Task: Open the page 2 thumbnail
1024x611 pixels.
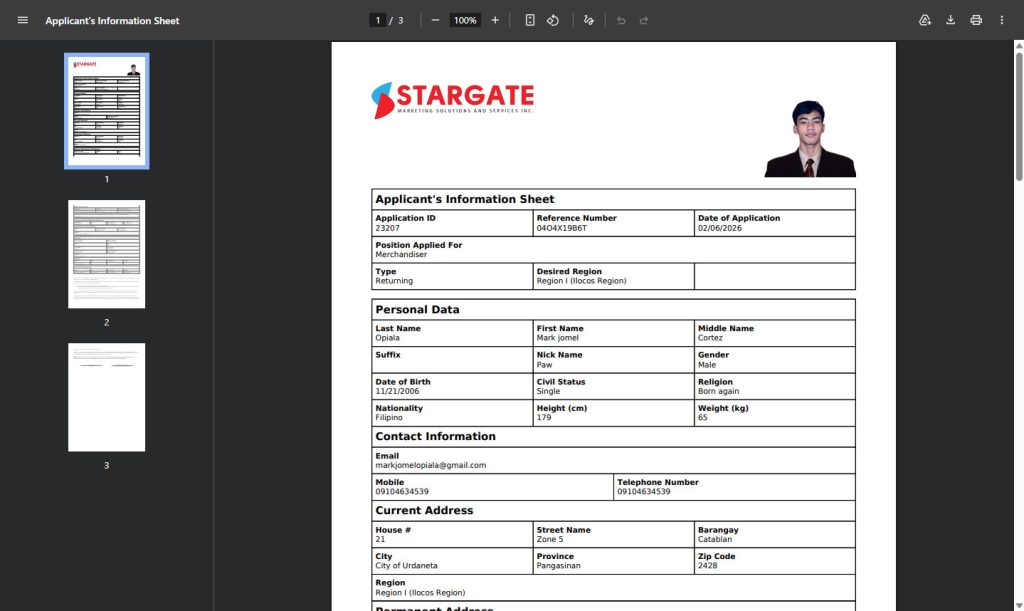Action: tap(107, 254)
